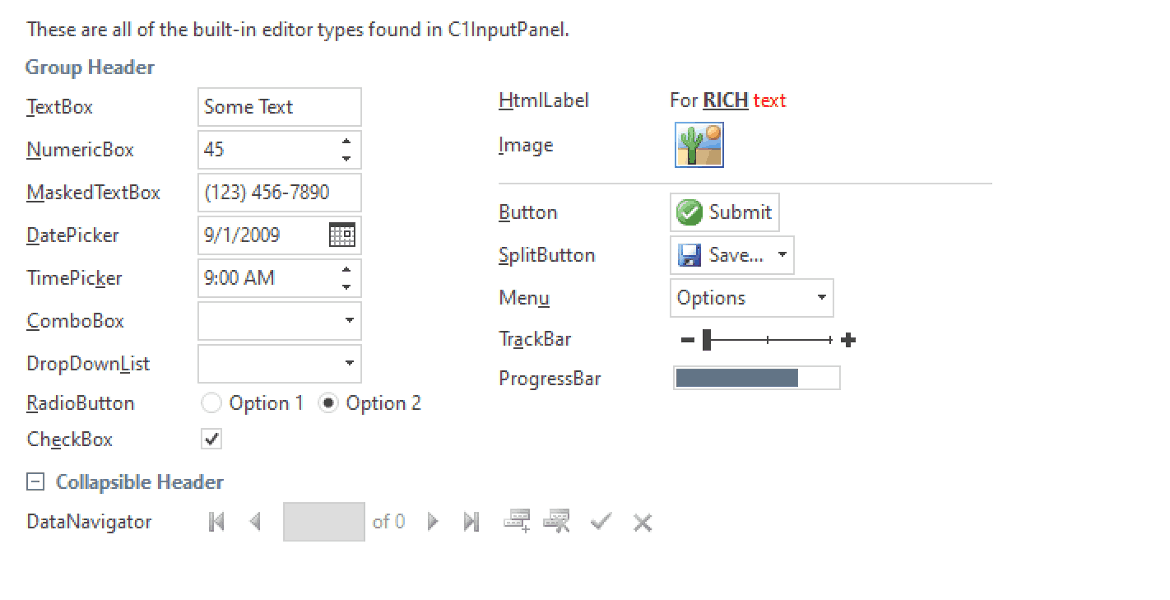Open the Save SplitButton dropdown arrow
The width and height of the screenshot is (1170, 600).
pyautogui.click(x=781, y=255)
